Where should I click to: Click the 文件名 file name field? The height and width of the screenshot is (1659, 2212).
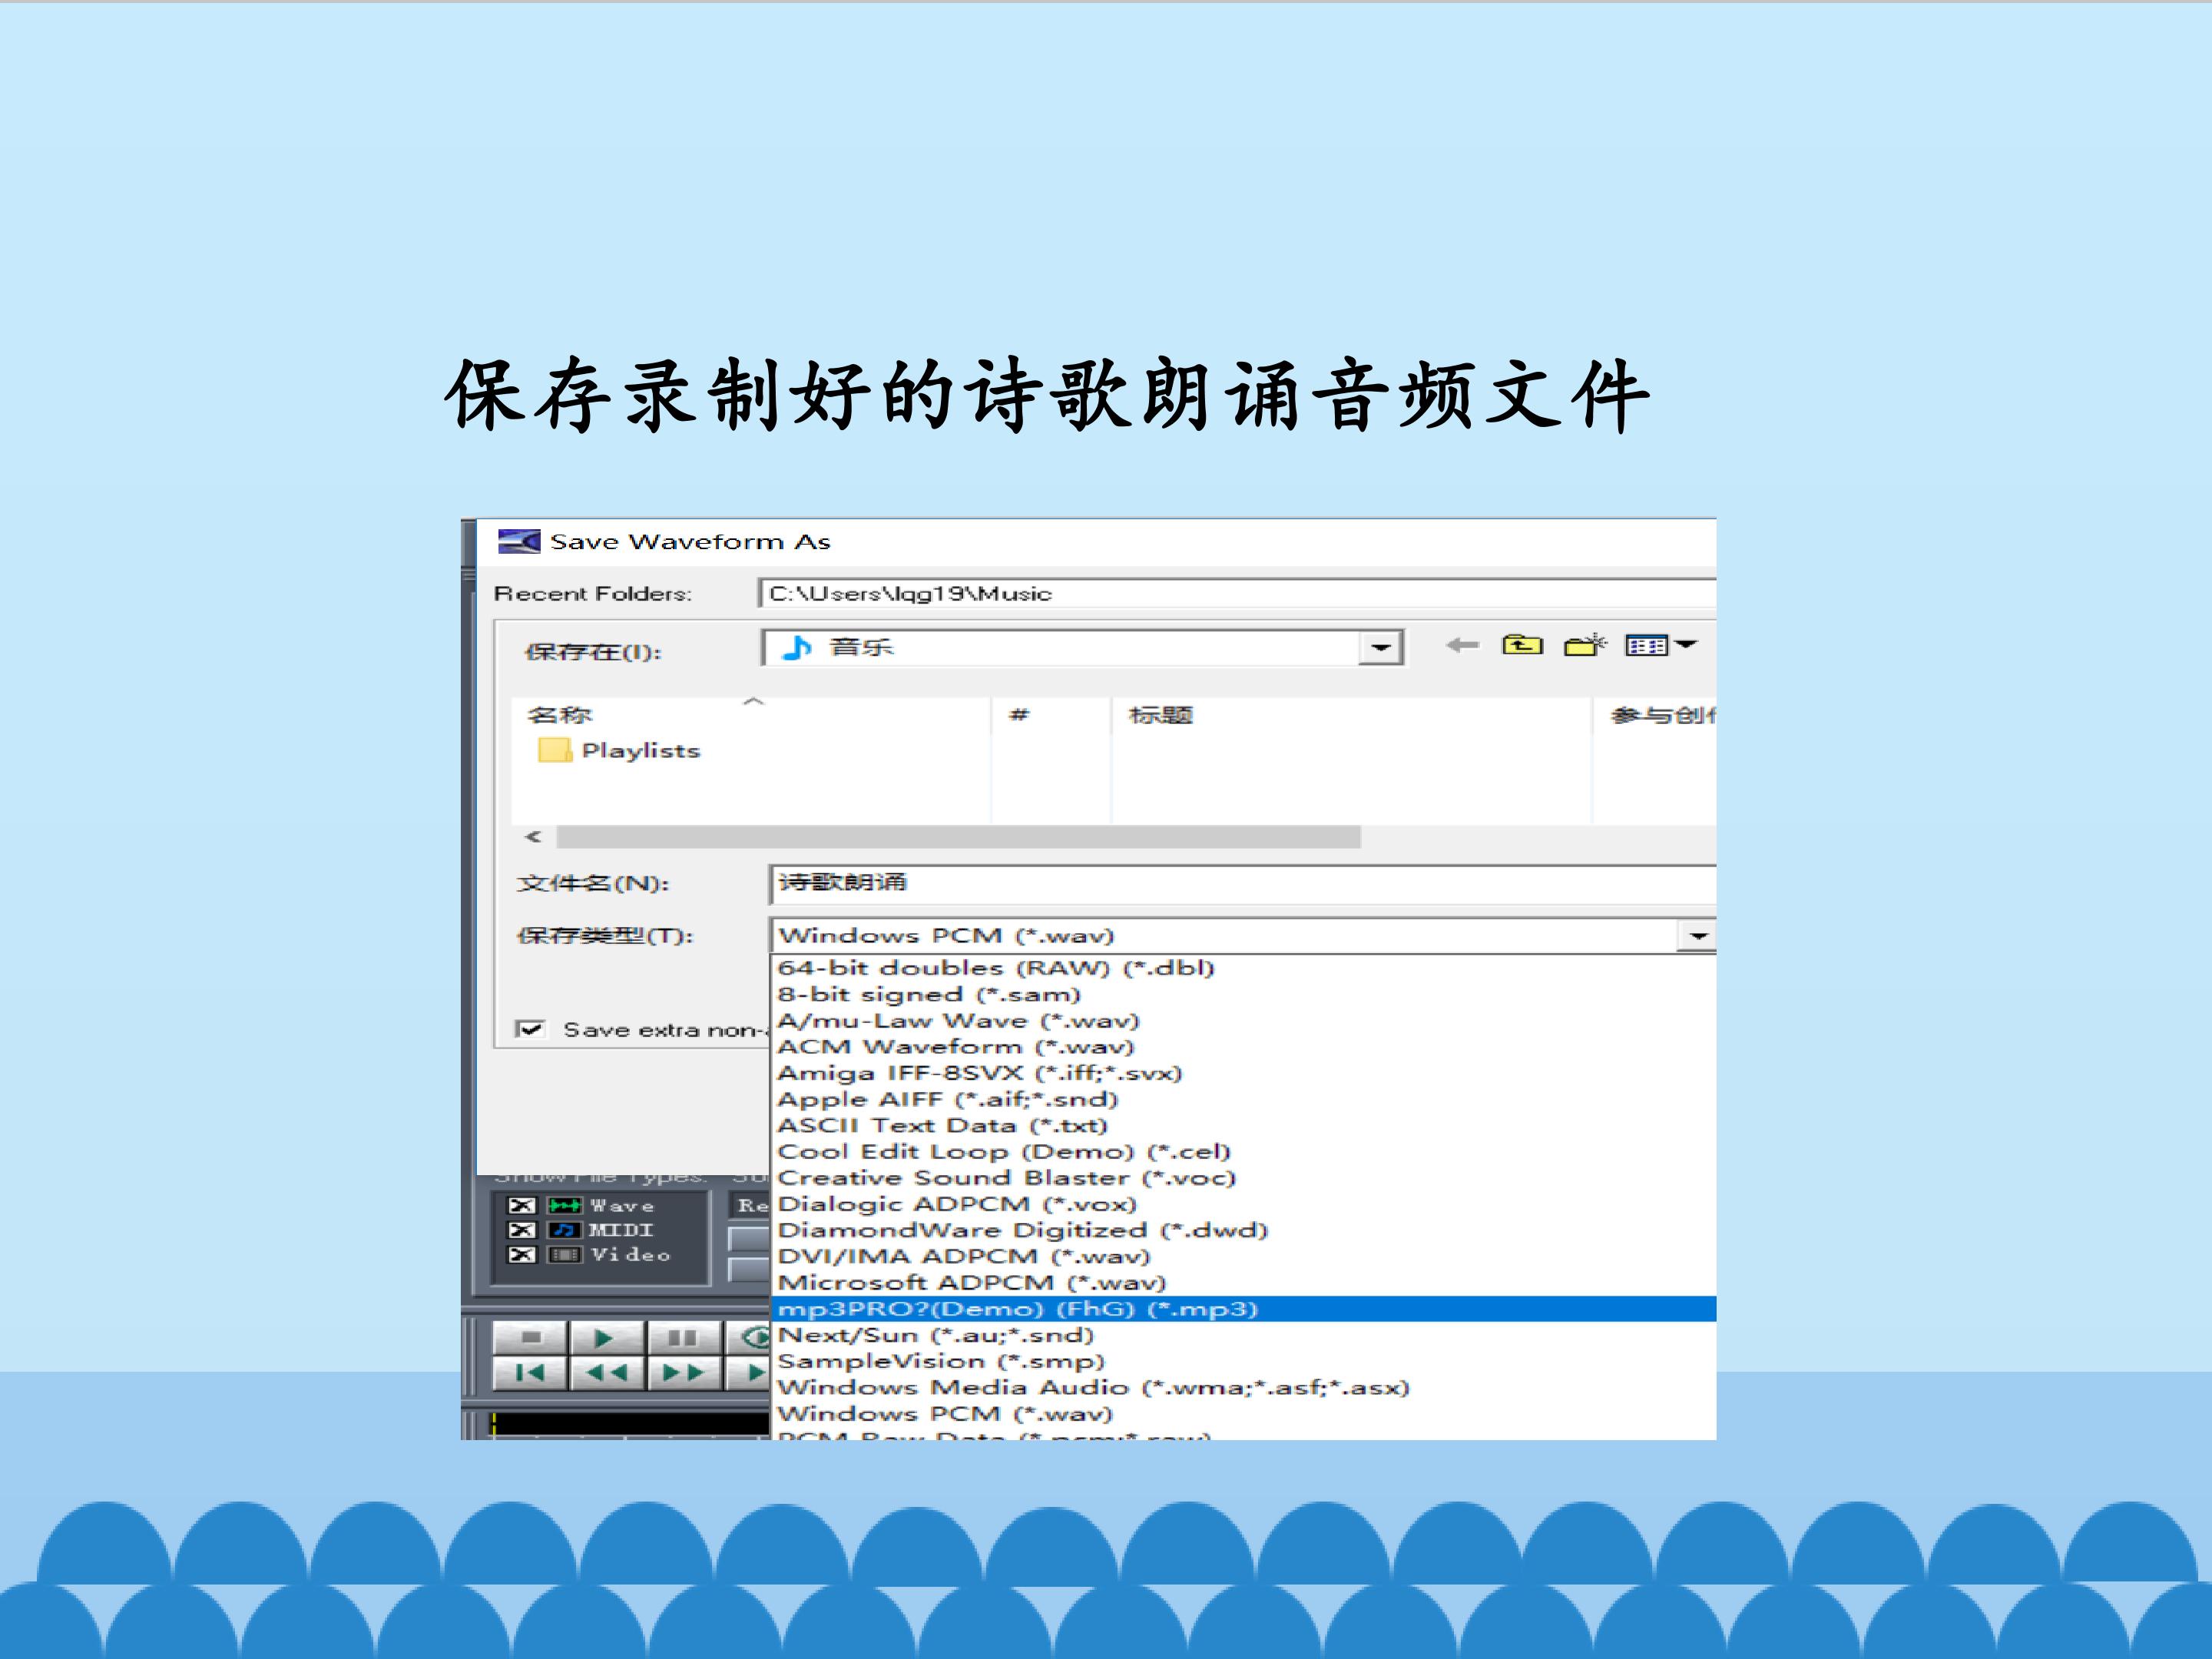1243,884
